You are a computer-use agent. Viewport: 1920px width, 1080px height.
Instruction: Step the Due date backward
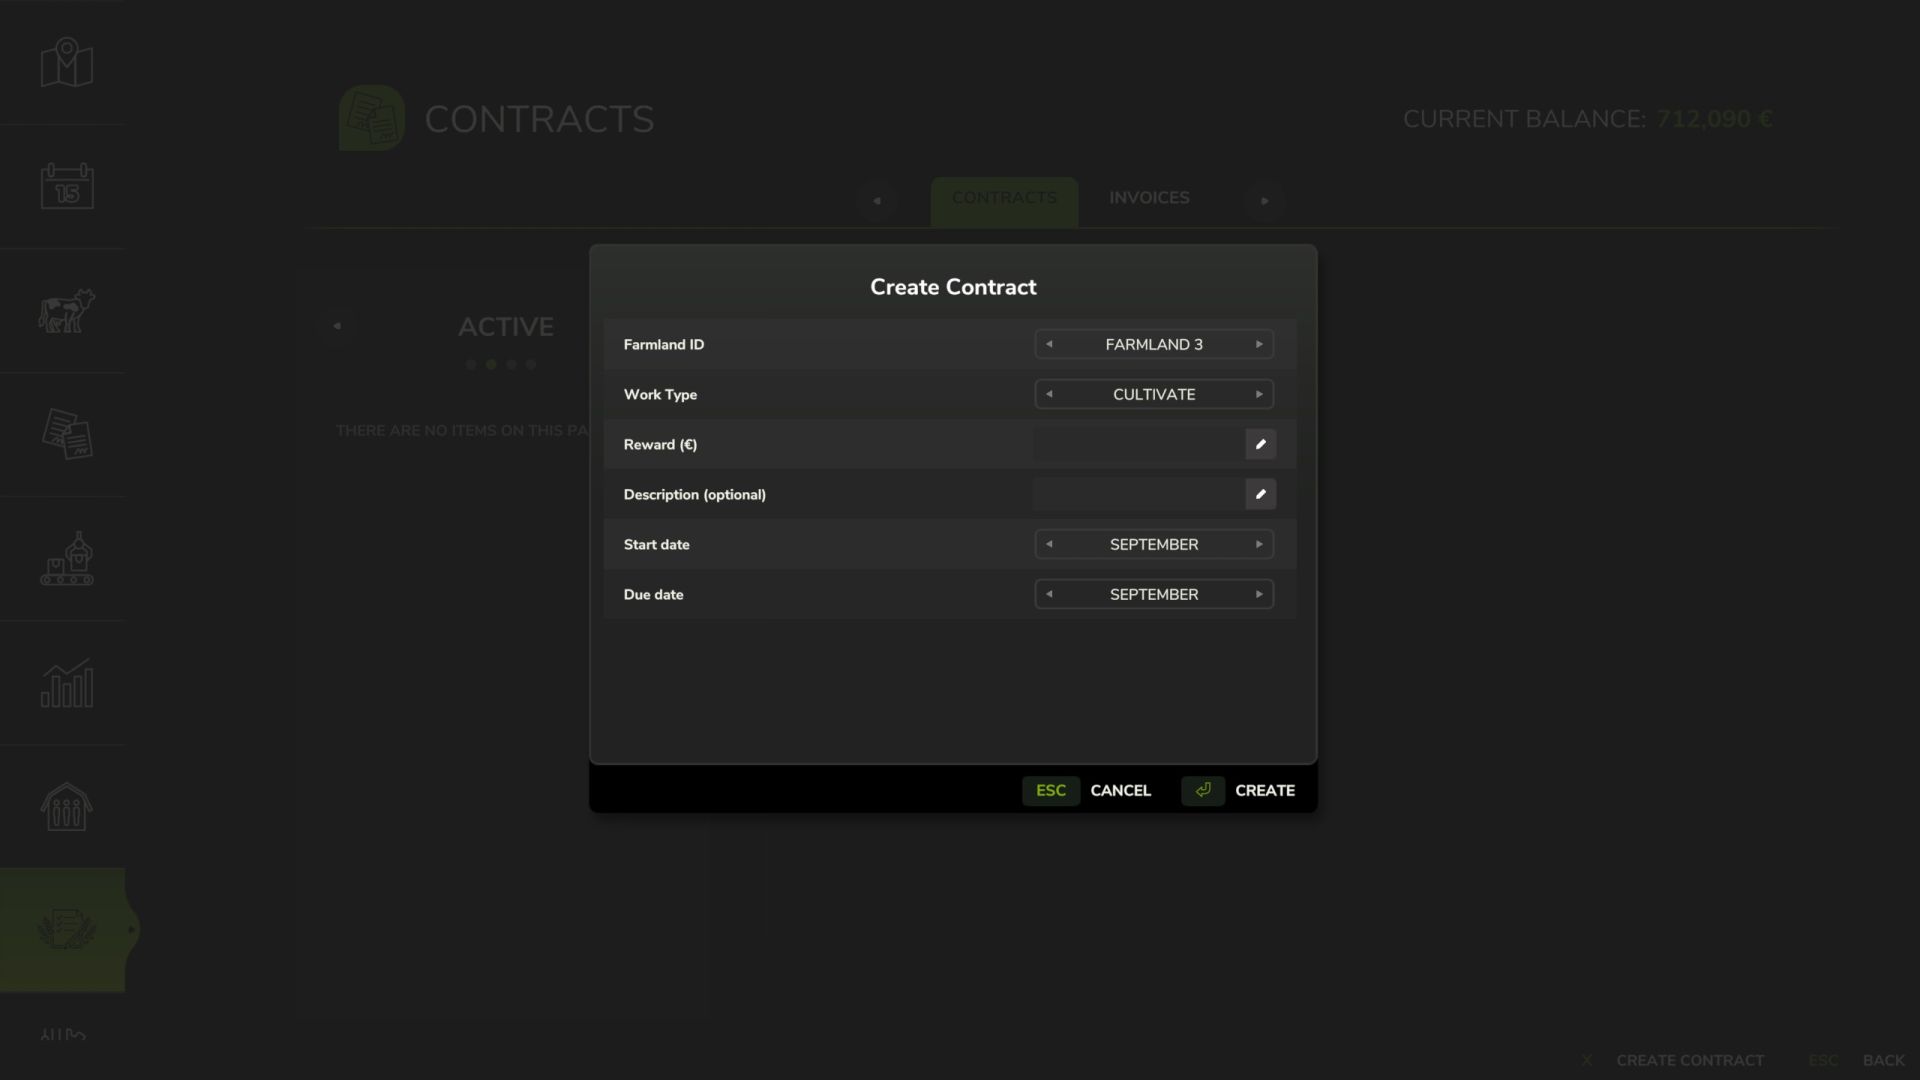1048,594
